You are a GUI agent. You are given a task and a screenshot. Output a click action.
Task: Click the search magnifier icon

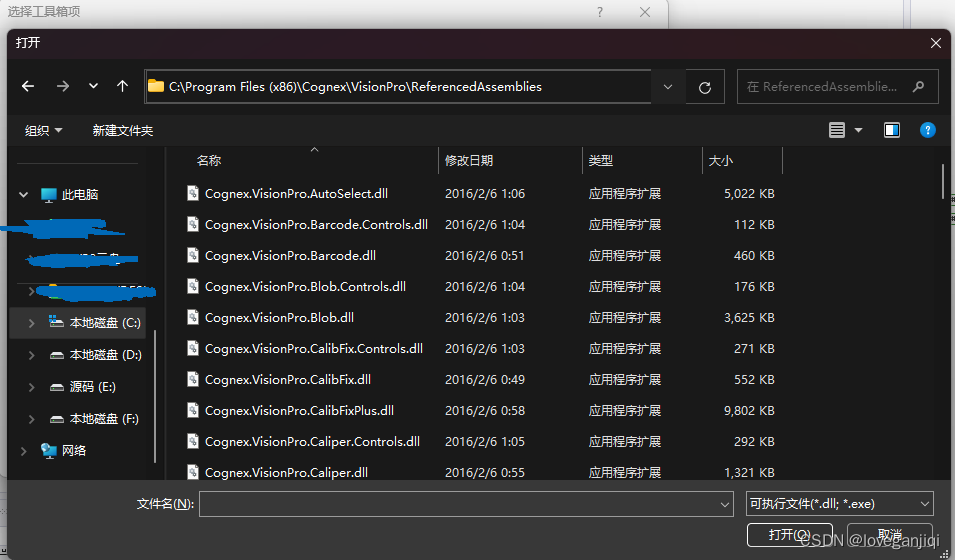(x=918, y=87)
